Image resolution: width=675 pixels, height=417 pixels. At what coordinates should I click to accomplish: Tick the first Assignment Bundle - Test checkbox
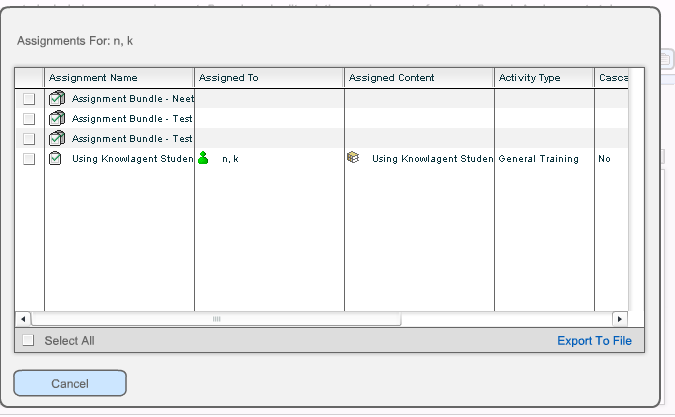point(29,119)
